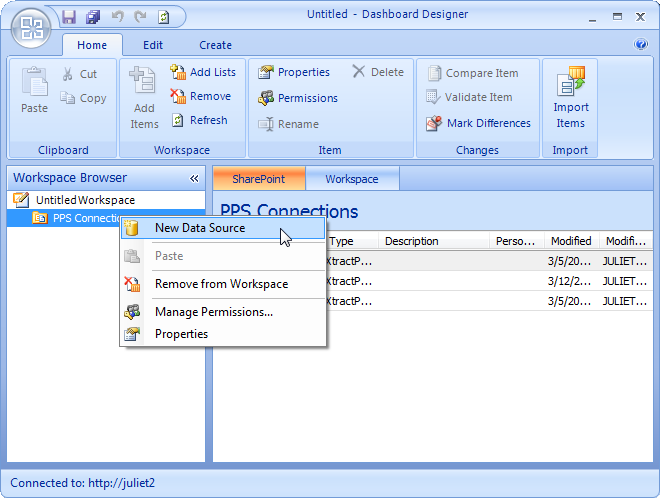660x498 pixels.
Task: Click the Compare Item icon
Action: point(434,73)
